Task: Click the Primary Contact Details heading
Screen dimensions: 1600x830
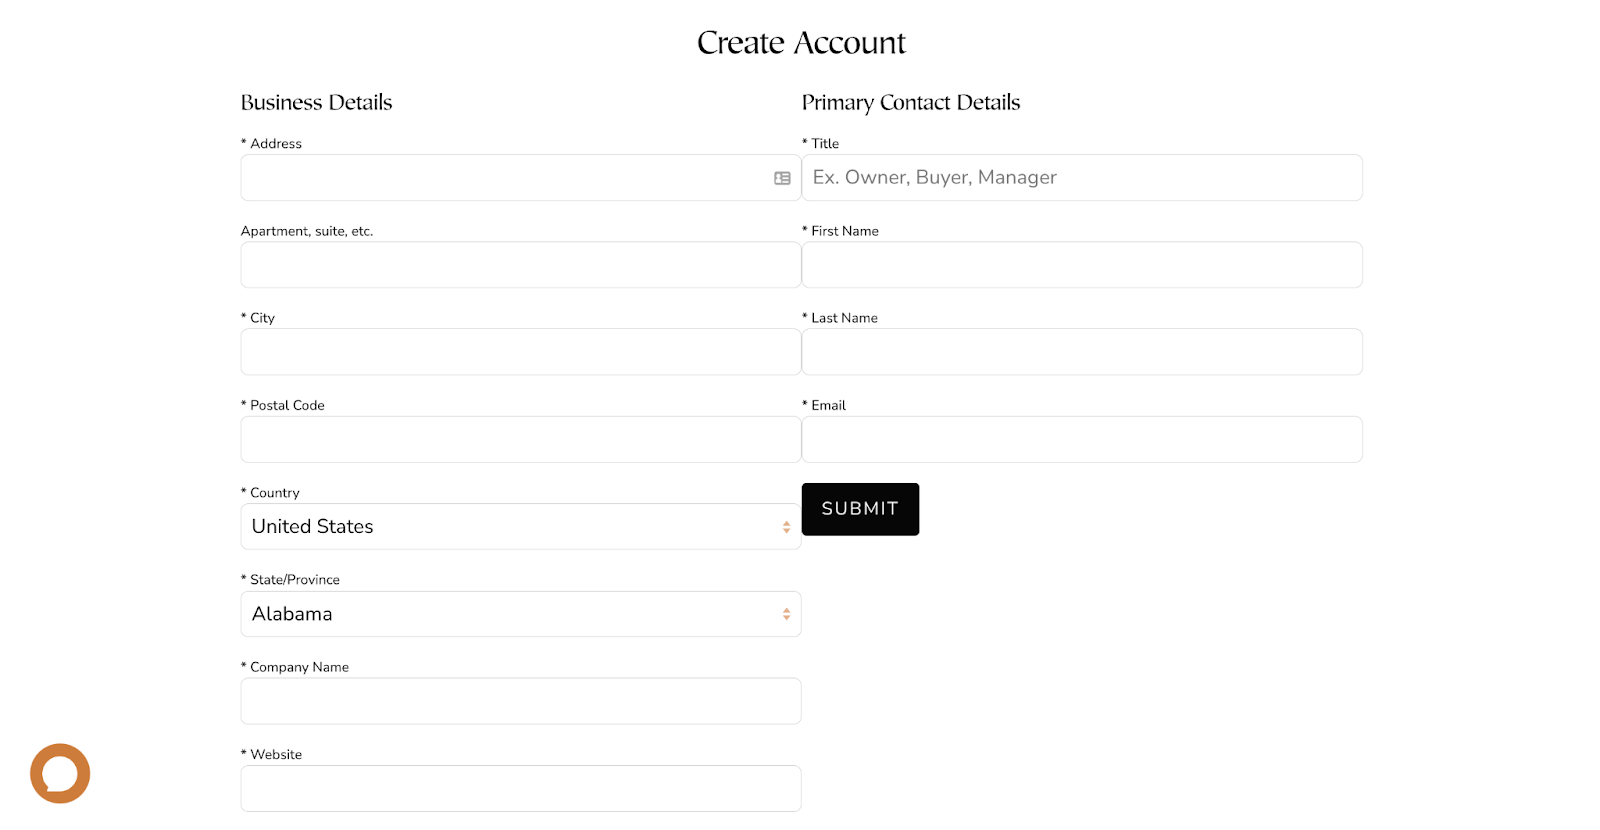Action: click(x=910, y=103)
